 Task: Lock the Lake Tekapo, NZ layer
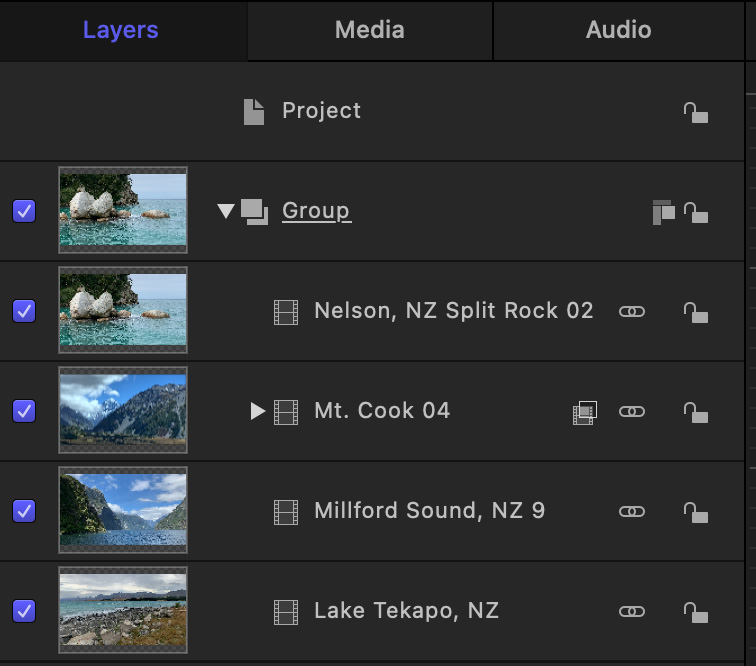pos(695,612)
